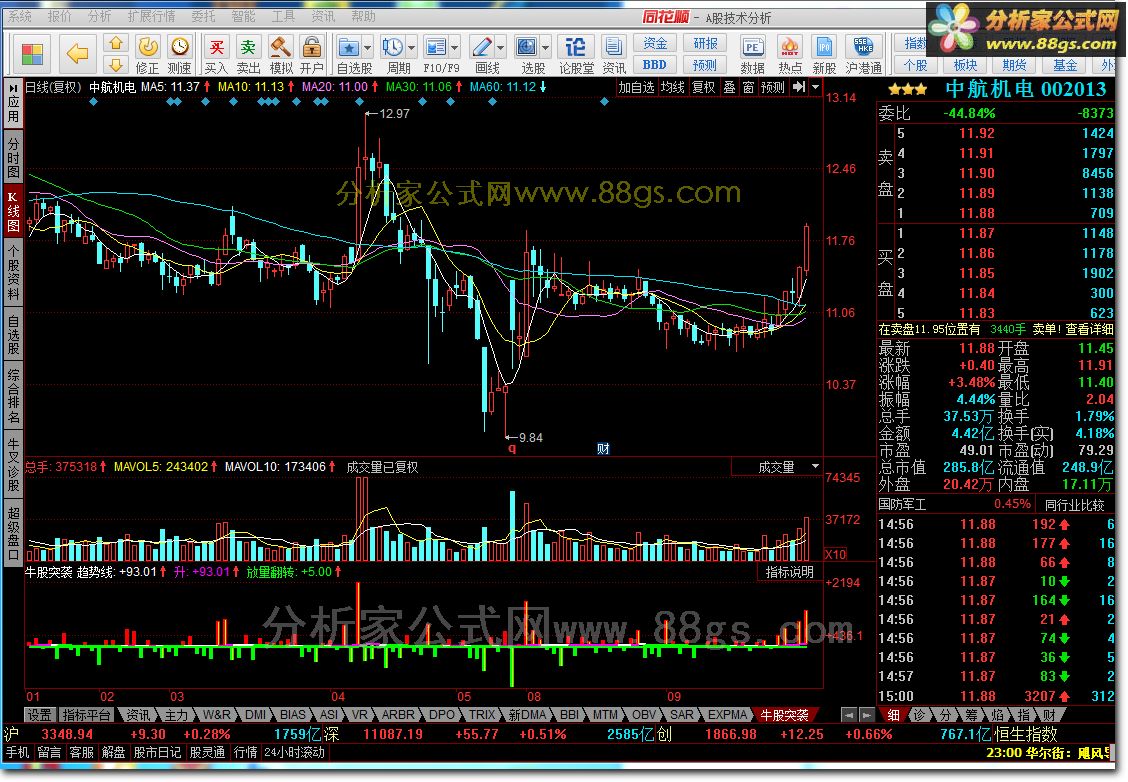Switch right panel to 财 finance view
The height and width of the screenshot is (782, 1128).
tap(1049, 715)
